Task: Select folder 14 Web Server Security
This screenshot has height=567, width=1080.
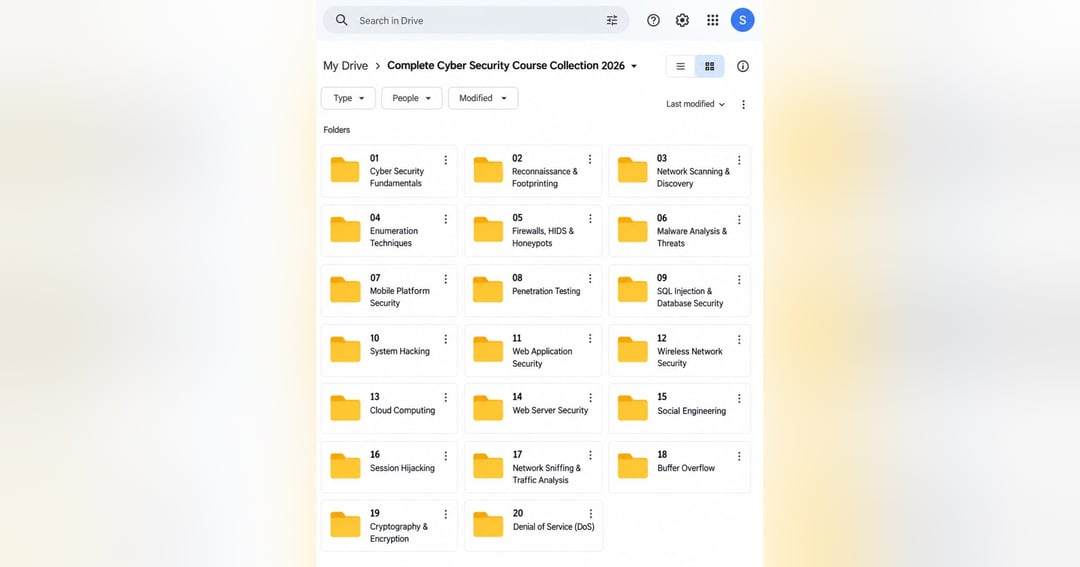Action: point(533,409)
